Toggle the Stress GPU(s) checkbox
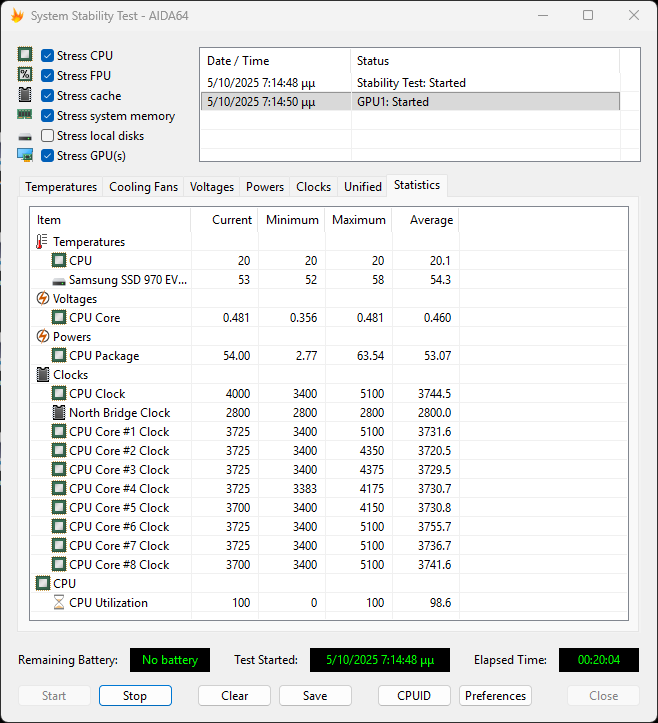This screenshot has width=658, height=723. [x=47, y=155]
